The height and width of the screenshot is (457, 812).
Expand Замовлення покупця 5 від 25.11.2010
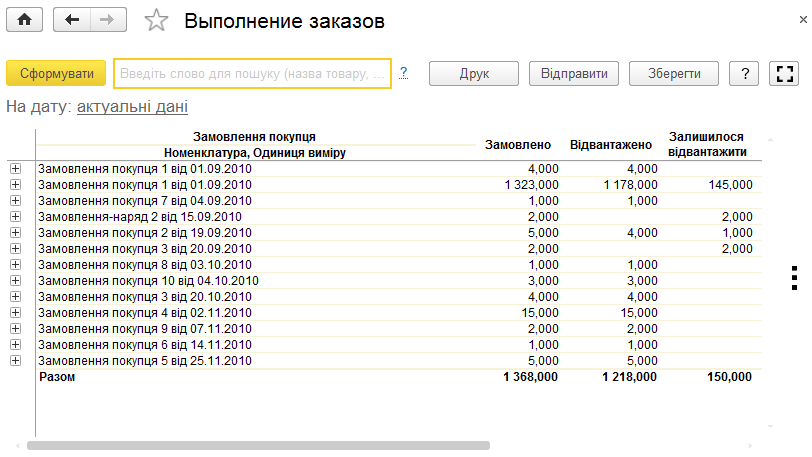pyautogui.click(x=16, y=362)
